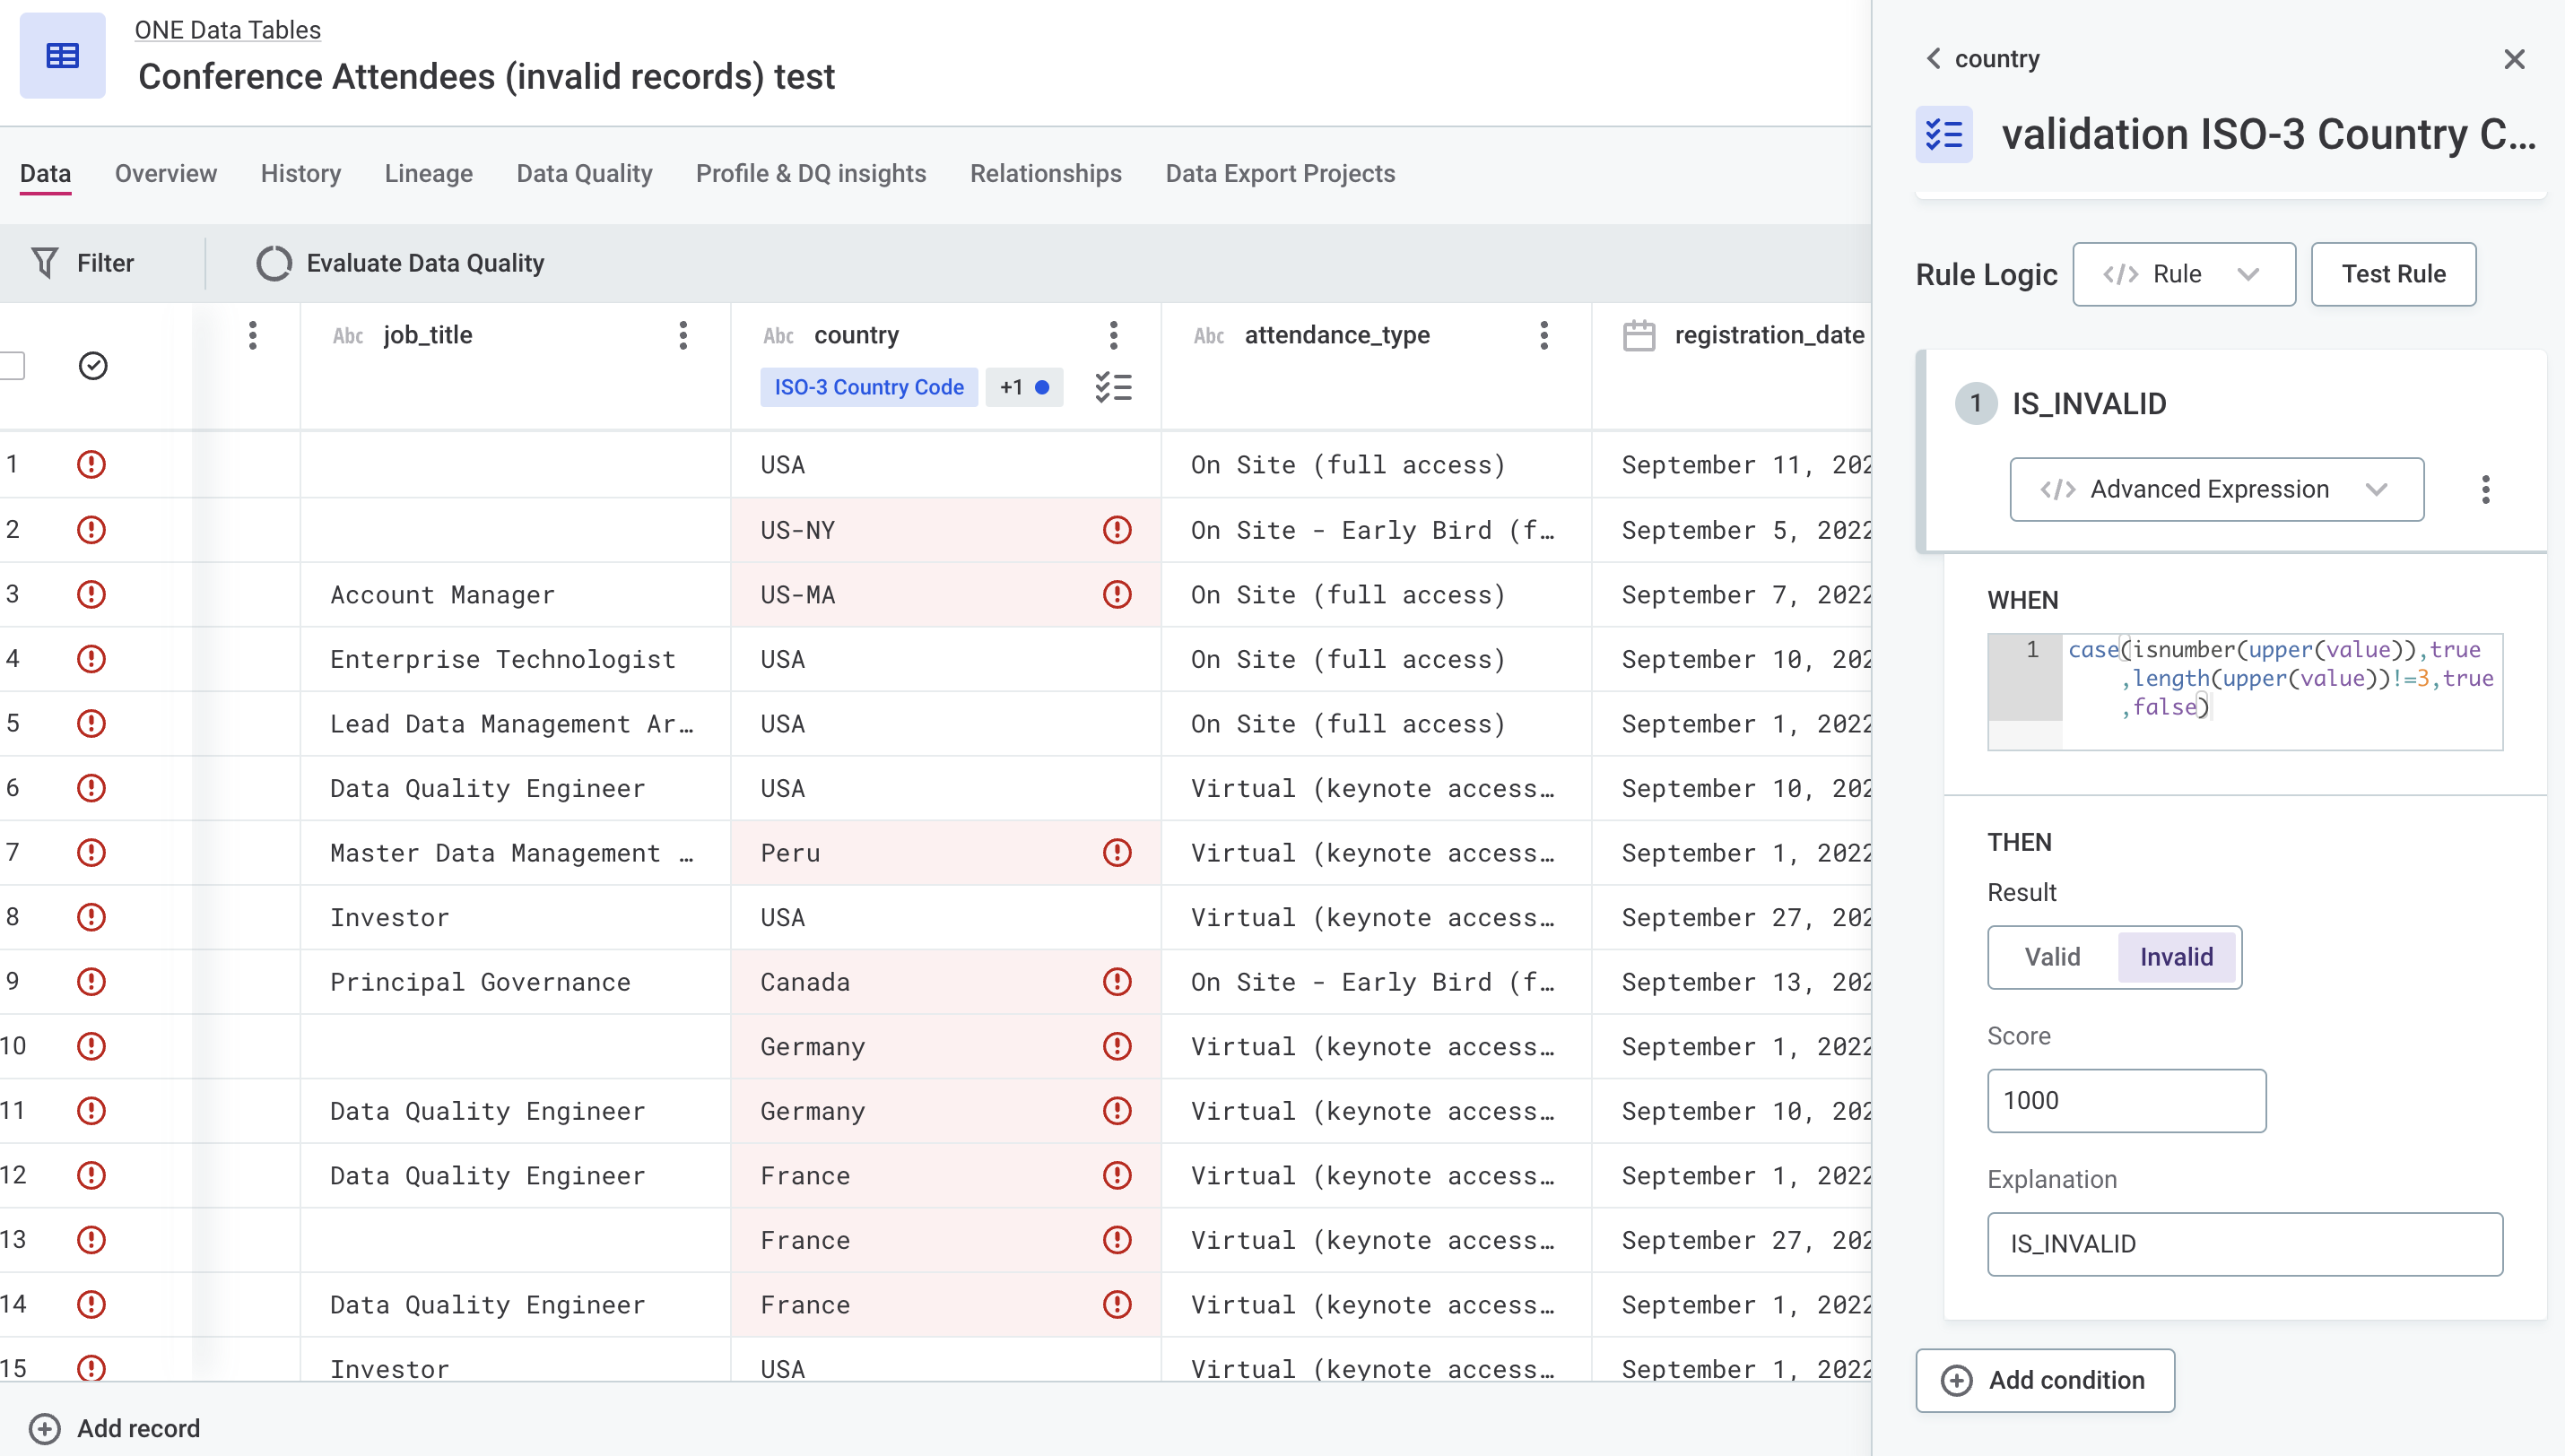This screenshot has height=1456, width=2565.
Task: Click into the Score input field
Action: 2126,1100
